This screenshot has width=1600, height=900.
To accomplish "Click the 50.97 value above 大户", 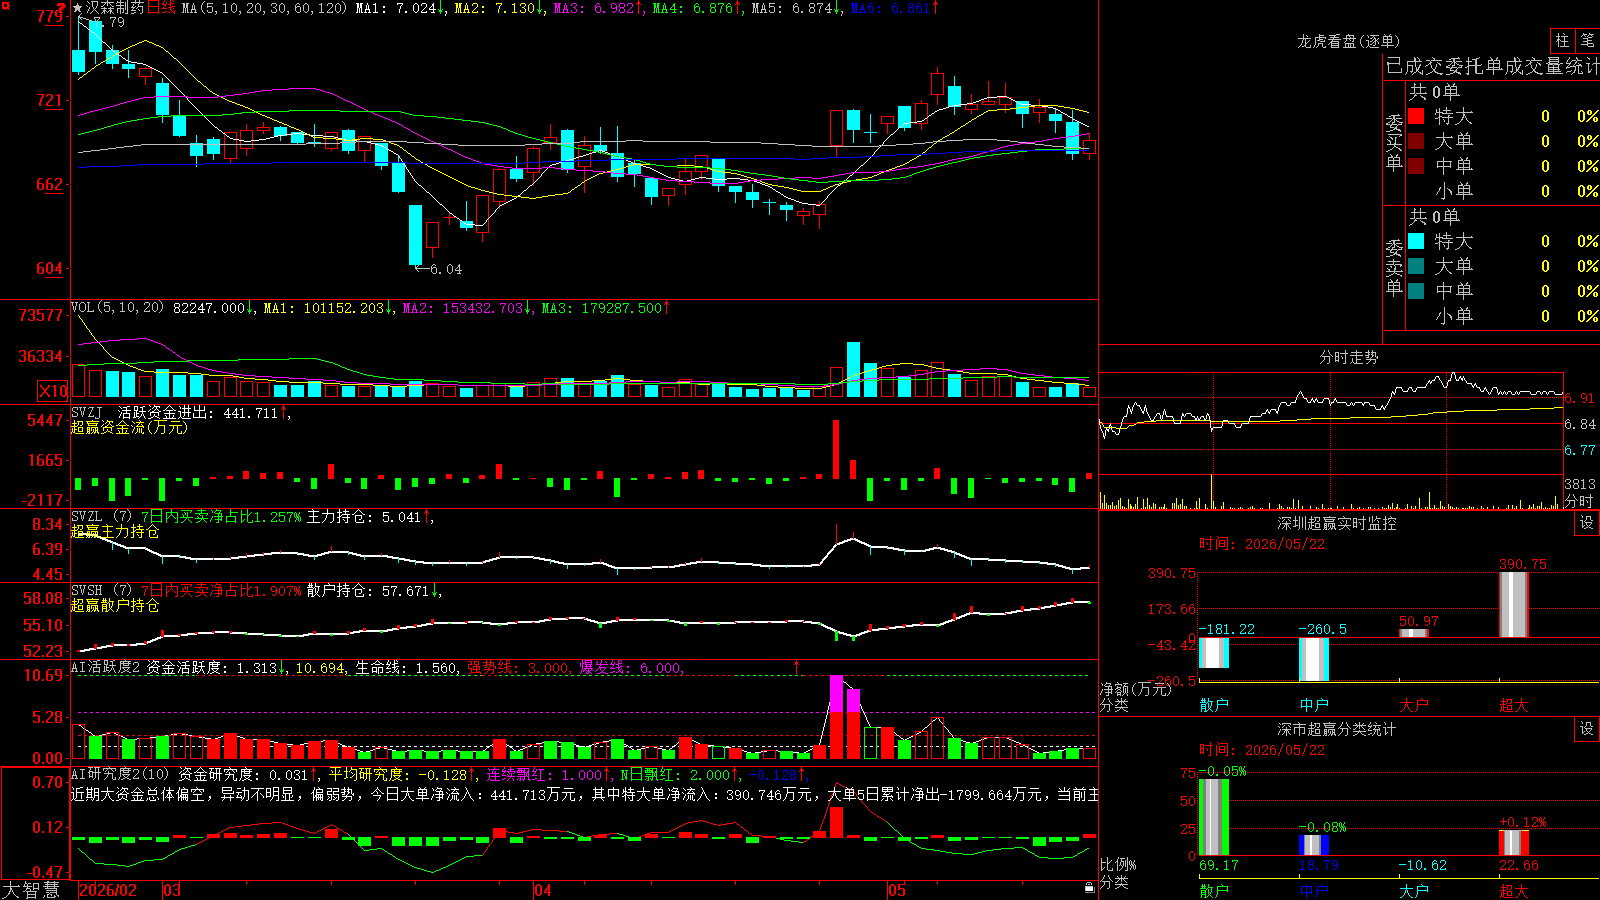I will (x=1419, y=621).
